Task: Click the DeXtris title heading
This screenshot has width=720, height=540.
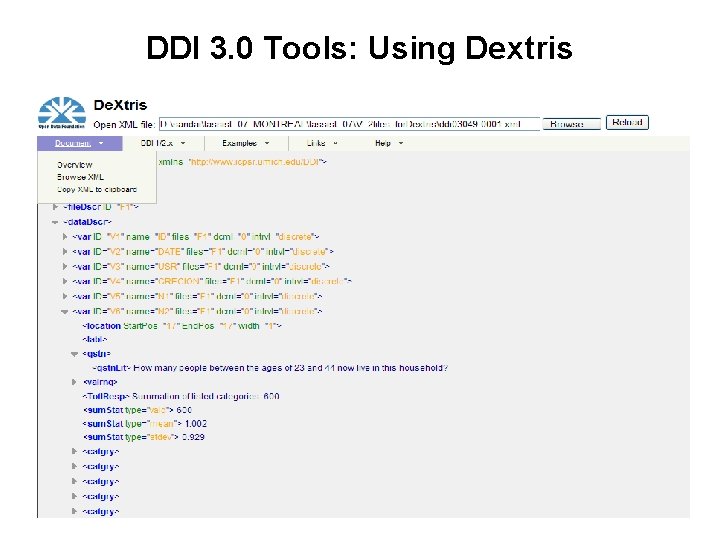Action: [x=120, y=105]
